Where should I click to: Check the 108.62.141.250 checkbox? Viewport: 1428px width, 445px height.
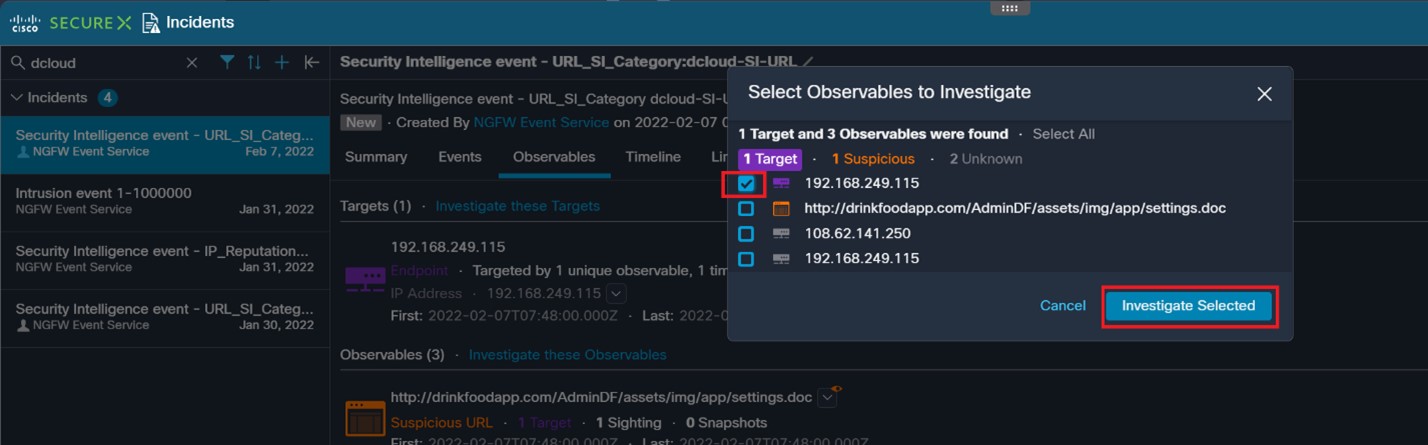tap(746, 234)
